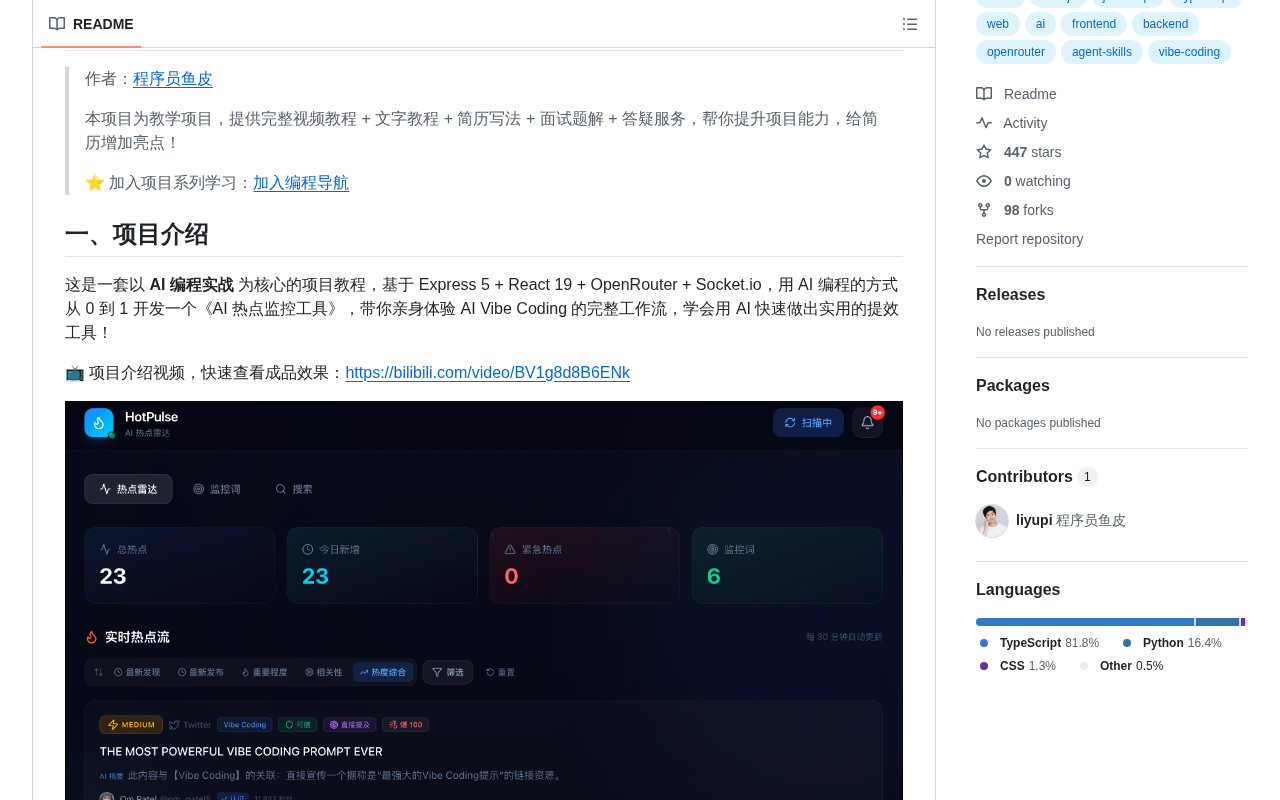Click the post title THE MOST POWERFUL VIBE CODING

(x=241, y=751)
